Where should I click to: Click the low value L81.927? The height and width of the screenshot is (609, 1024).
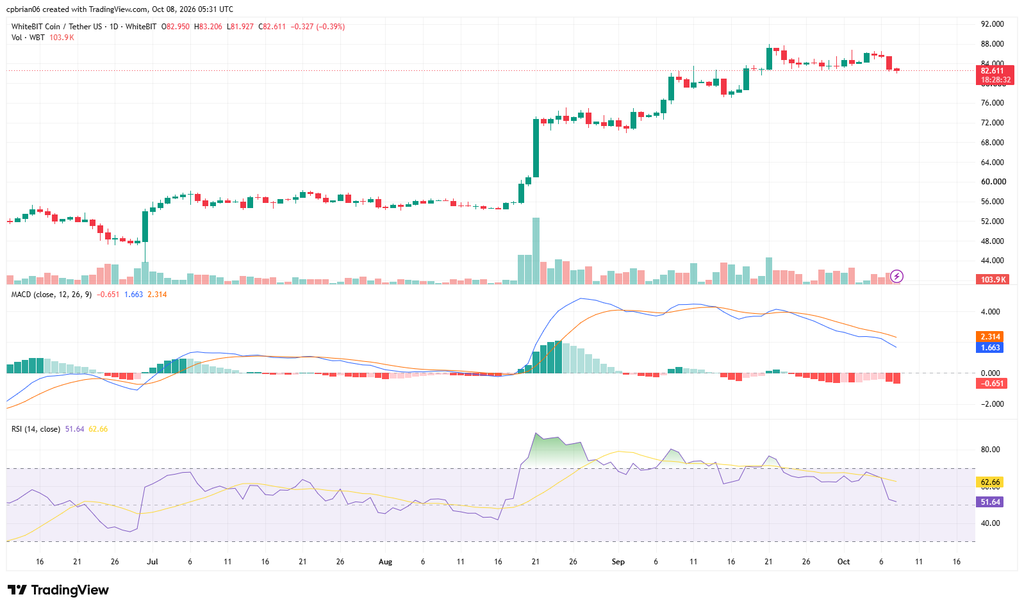[x=240, y=27]
